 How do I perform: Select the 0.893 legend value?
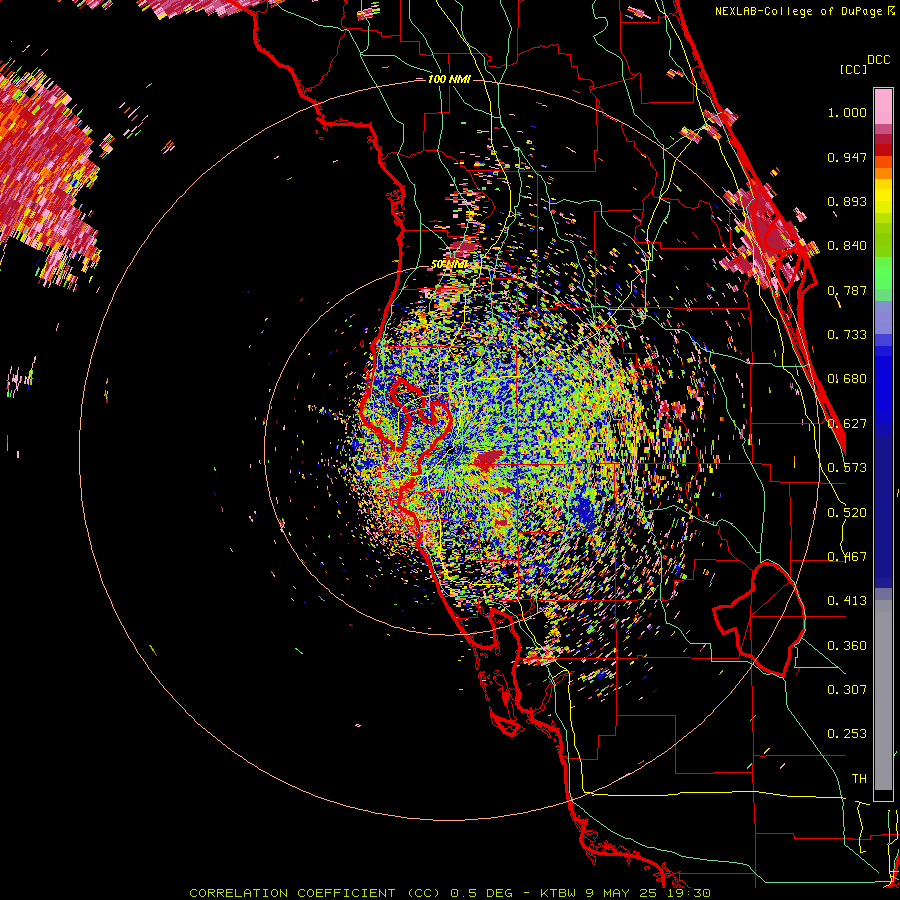pos(847,201)
